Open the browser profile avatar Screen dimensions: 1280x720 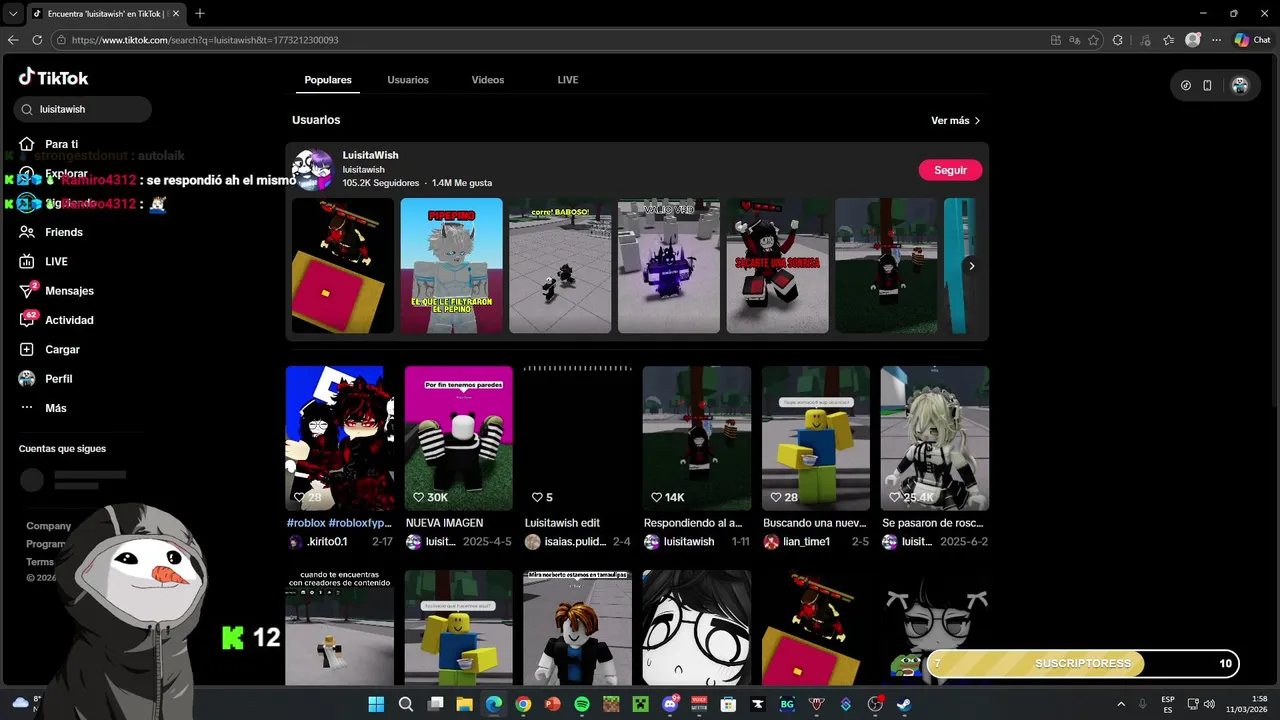coord(1192,40)
